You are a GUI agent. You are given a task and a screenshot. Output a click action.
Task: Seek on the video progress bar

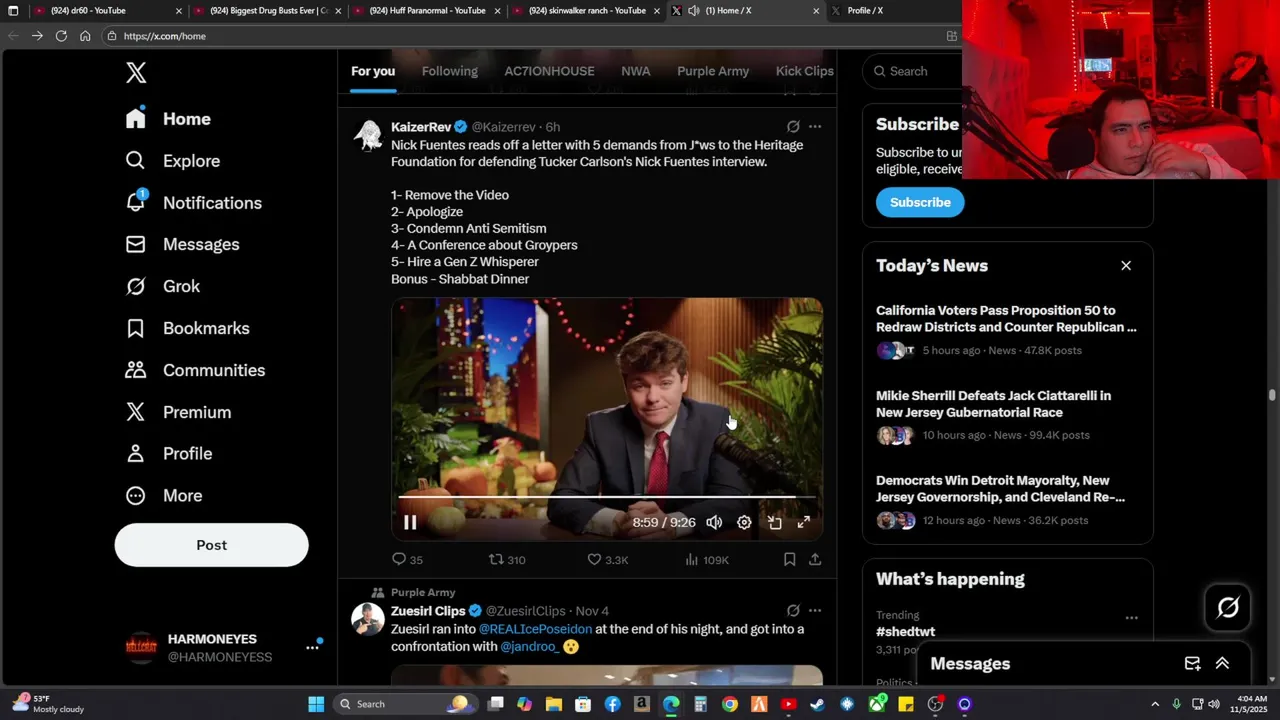click(607, 496)
